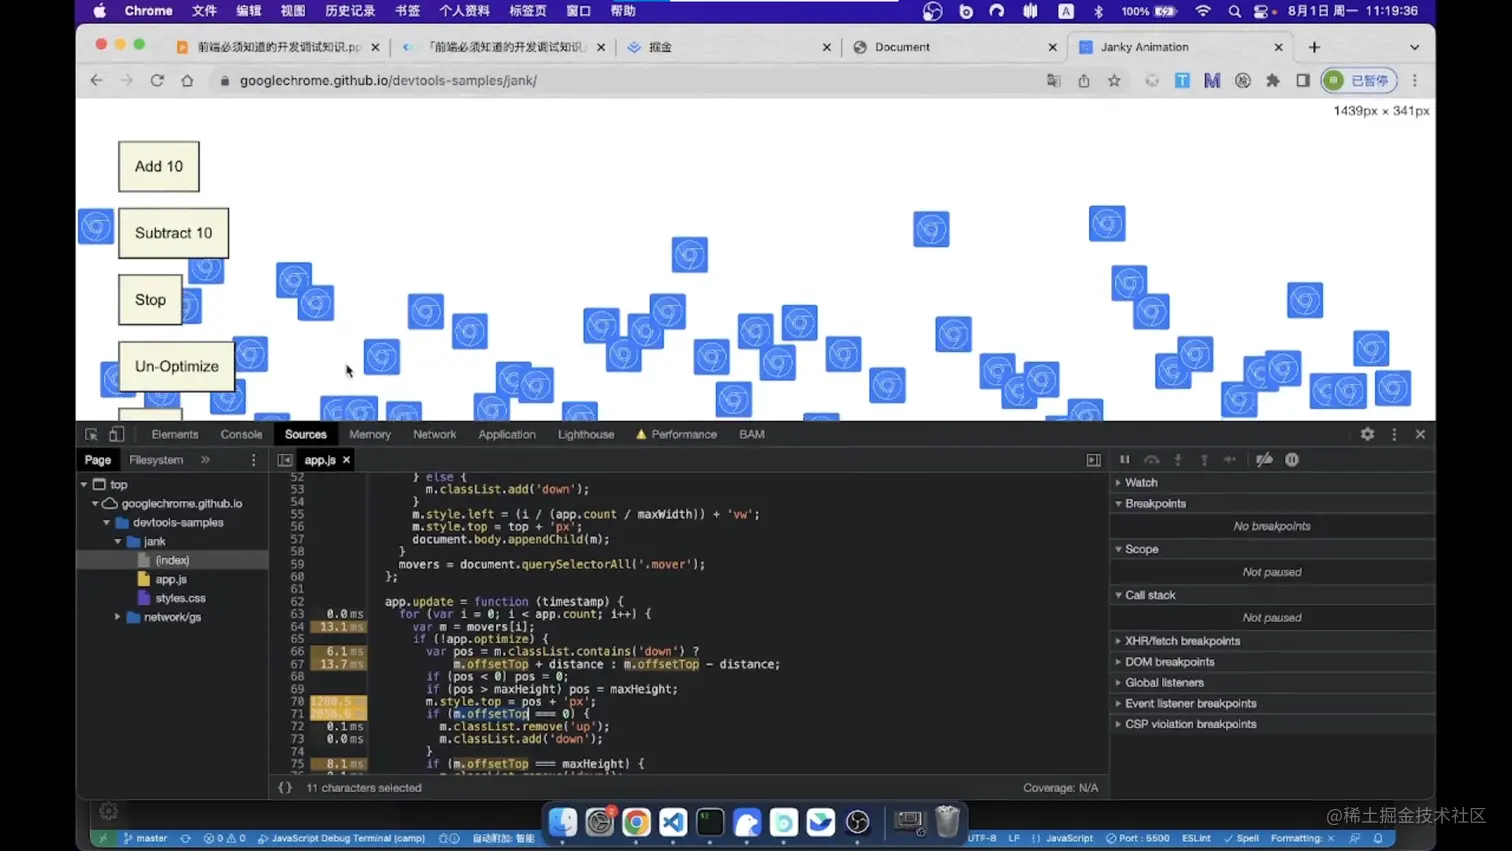Open a new Chrome tab
The width and height of the screenshot is (1512, 851).
[x=1314, y=47]
